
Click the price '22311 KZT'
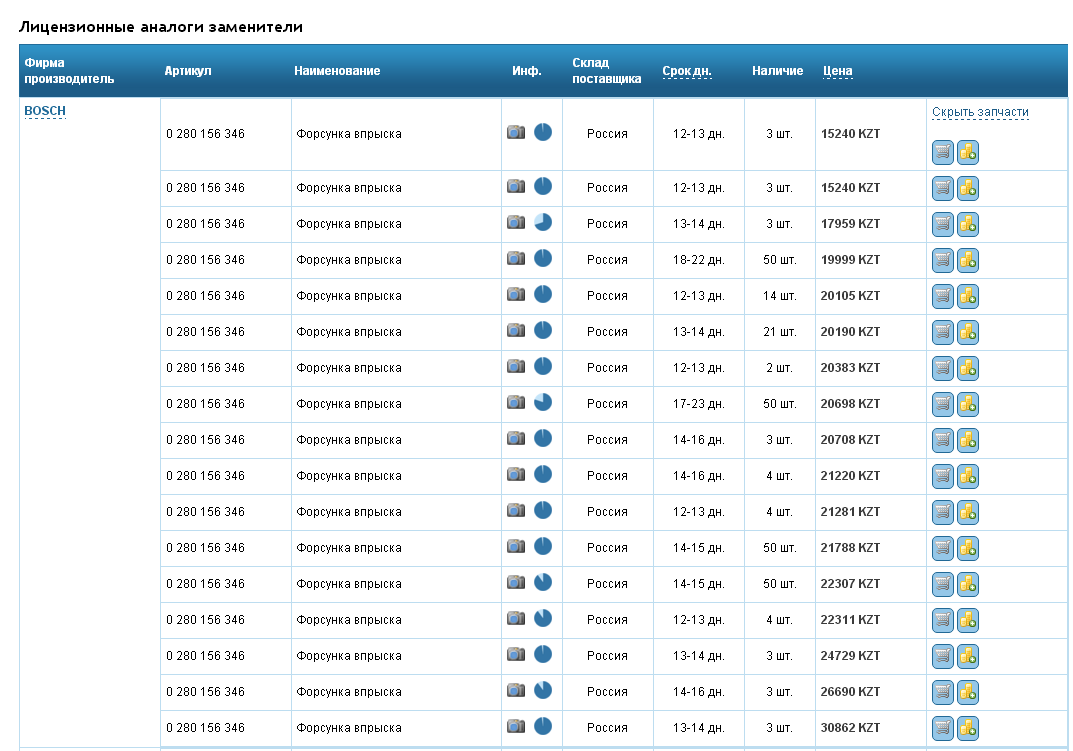pyautogui.click(x=850, y=620)
